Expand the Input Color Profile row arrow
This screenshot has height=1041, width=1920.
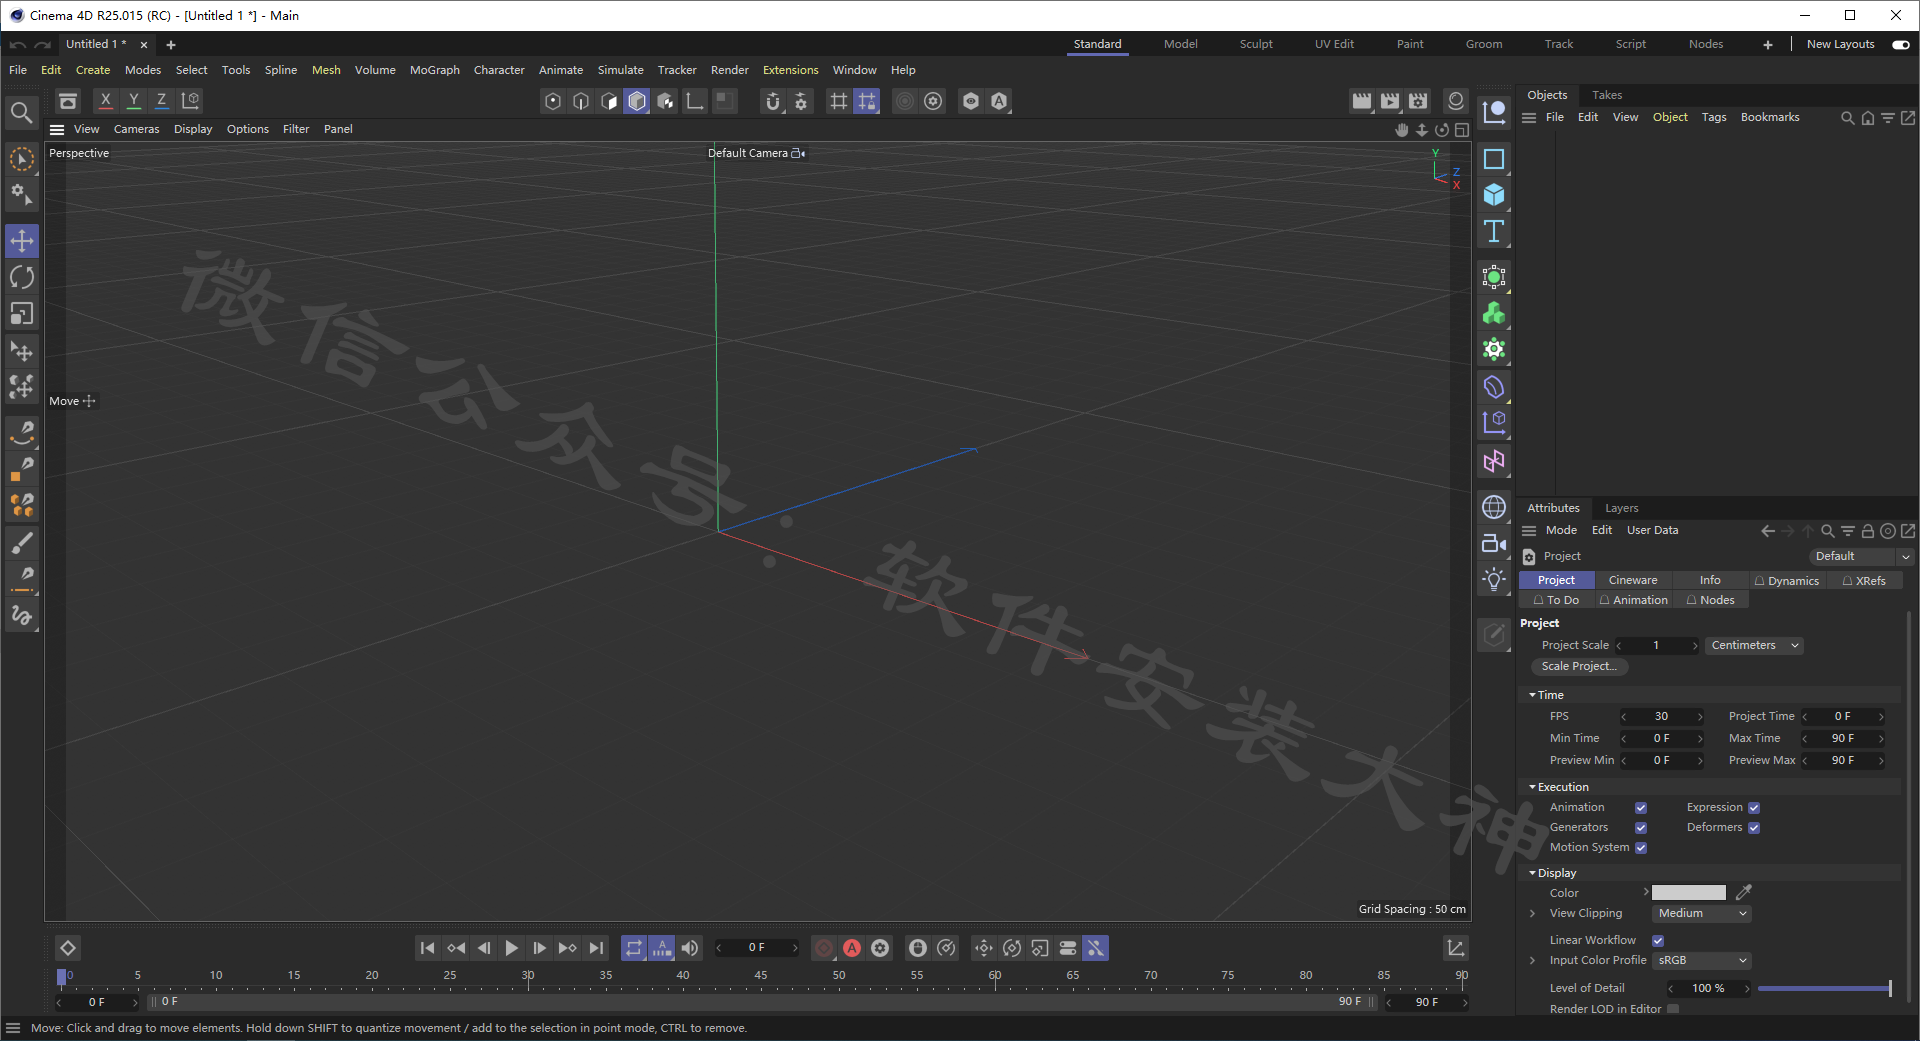point(1532,961)
